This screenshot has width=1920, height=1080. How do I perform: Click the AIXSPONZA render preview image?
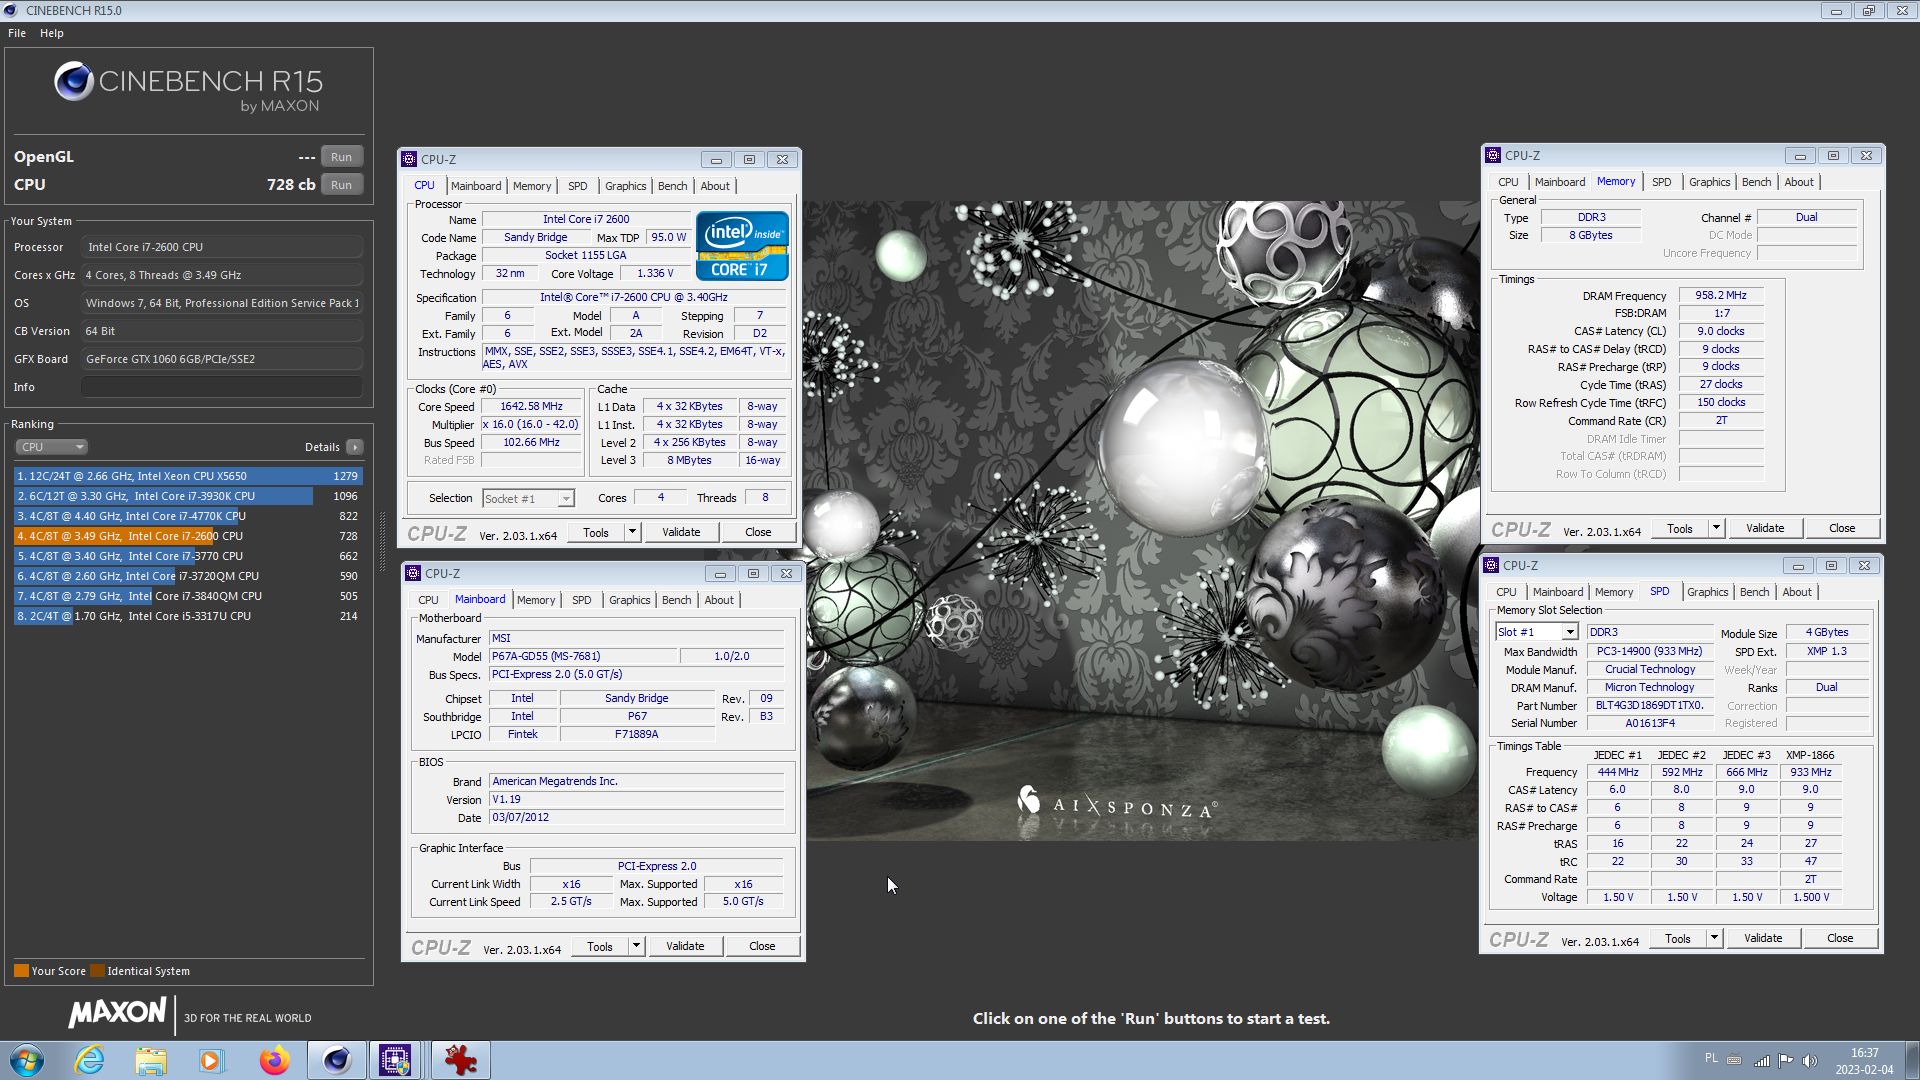[1142, 521]
